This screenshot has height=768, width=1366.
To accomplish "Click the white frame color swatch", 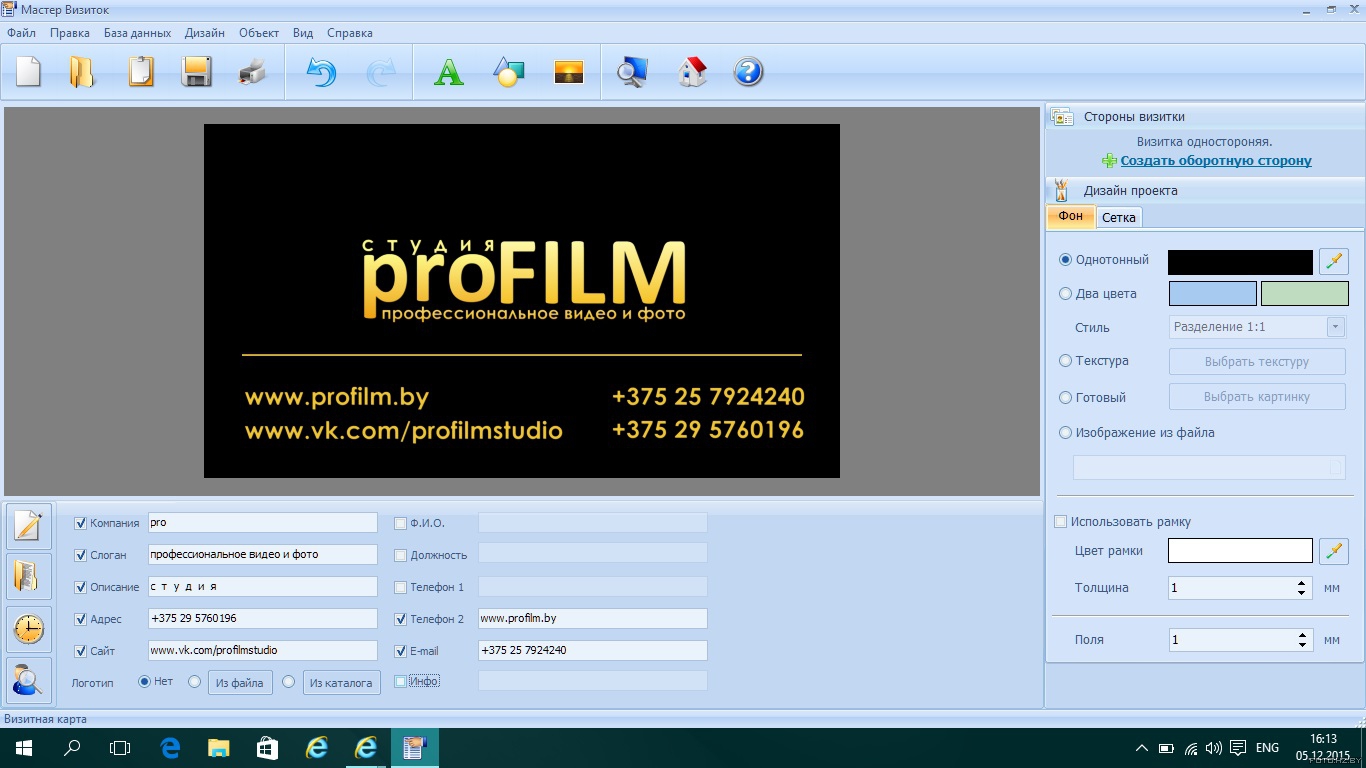I will click(1240, 551).
